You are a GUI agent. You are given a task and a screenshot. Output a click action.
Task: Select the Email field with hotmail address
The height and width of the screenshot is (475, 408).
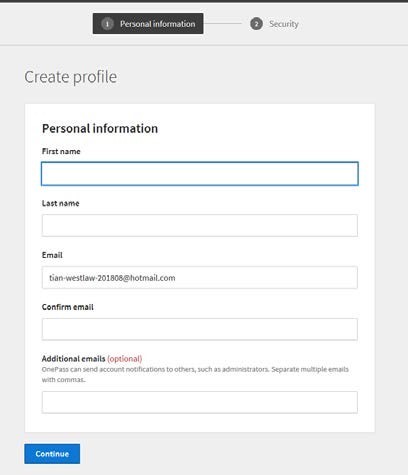(200, 278)
